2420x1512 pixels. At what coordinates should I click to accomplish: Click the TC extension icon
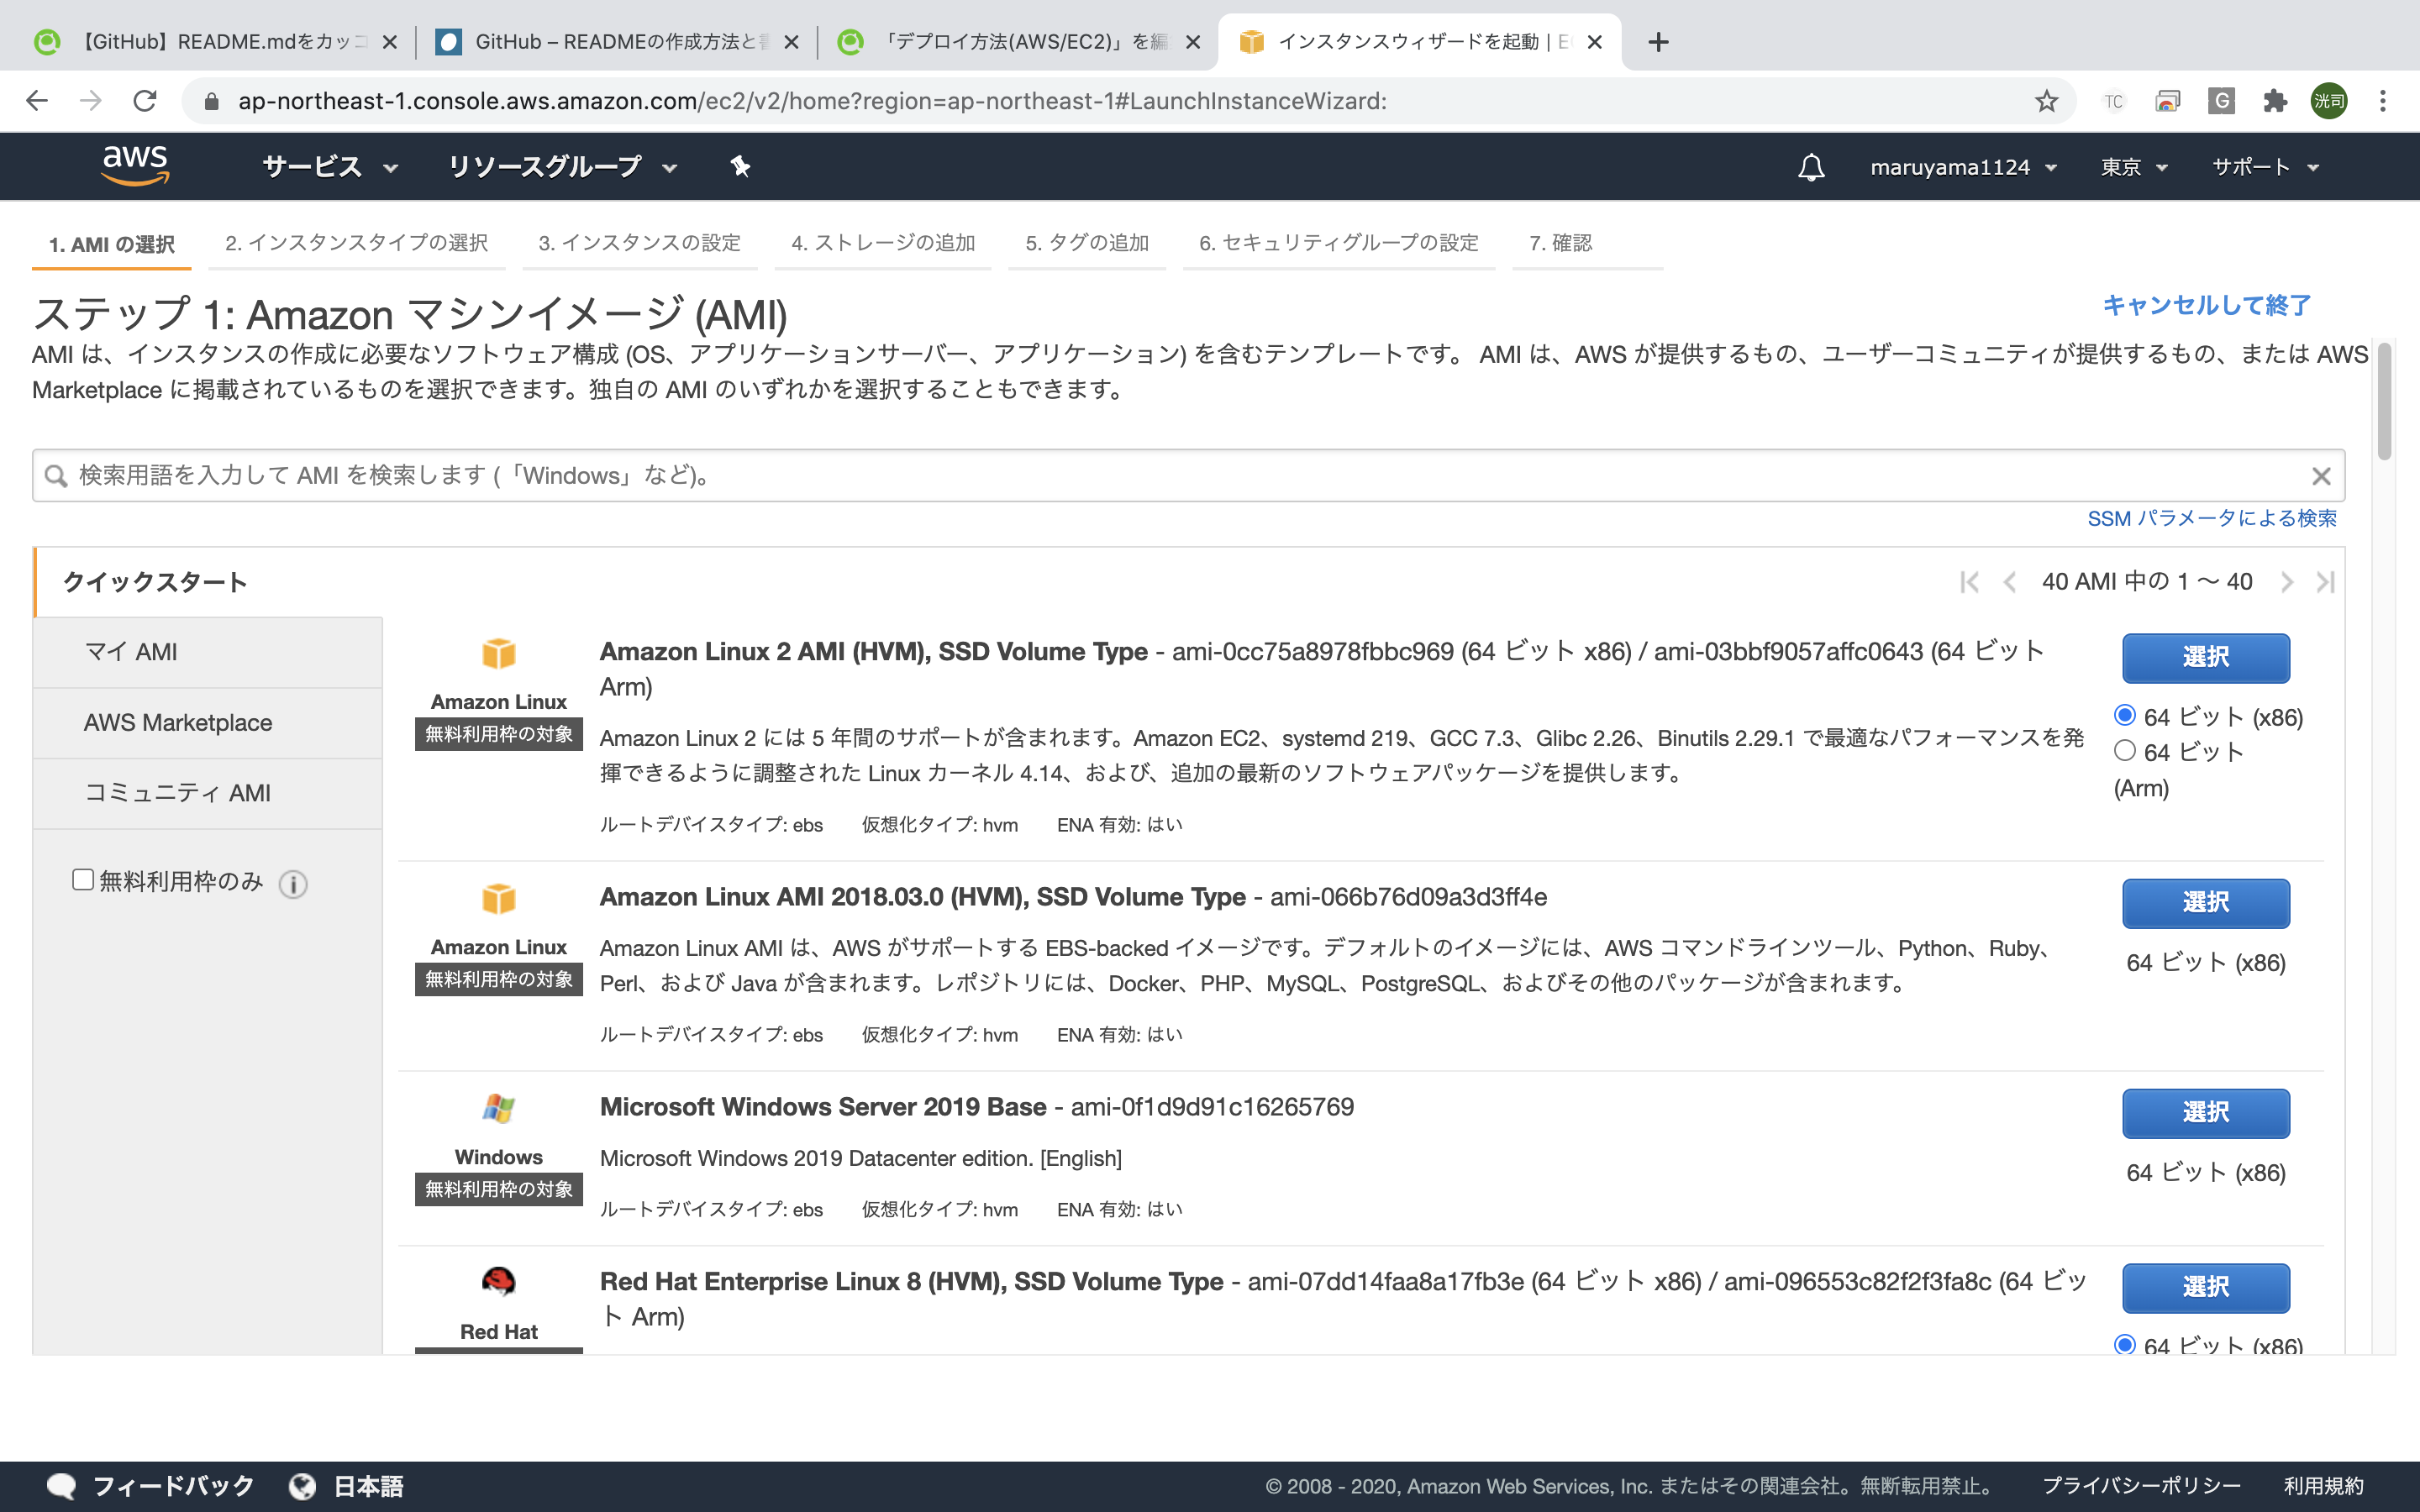[2113, 101]
